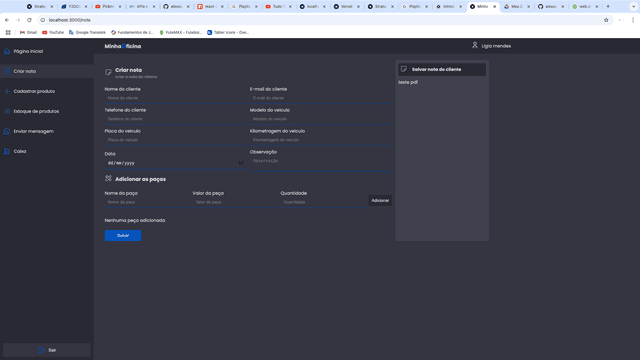Switch to the web.w... browser tab
The height and width of the screenshot is (360, 640).
click(585, 7)
